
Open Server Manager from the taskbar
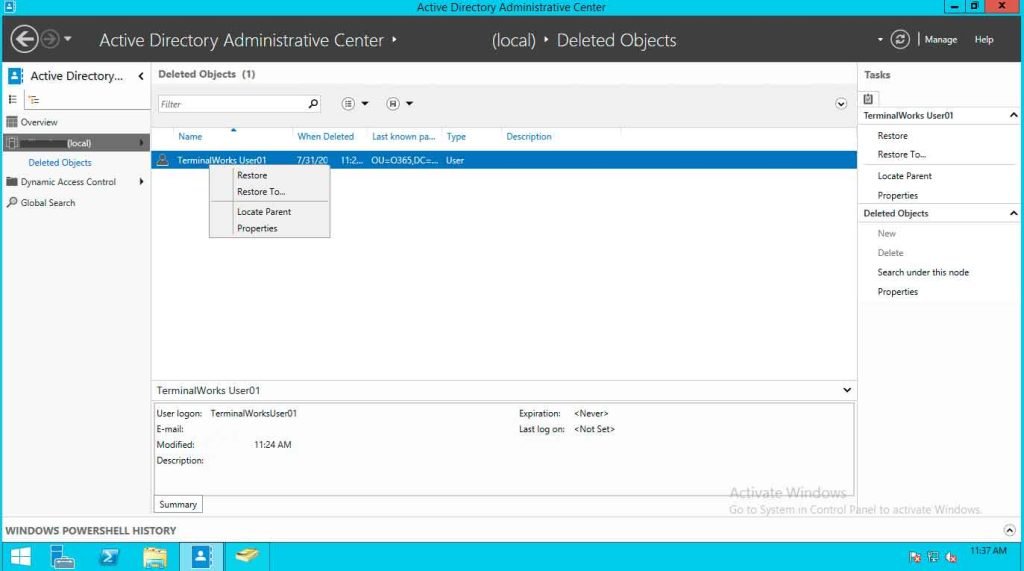[x=64, y=556]
